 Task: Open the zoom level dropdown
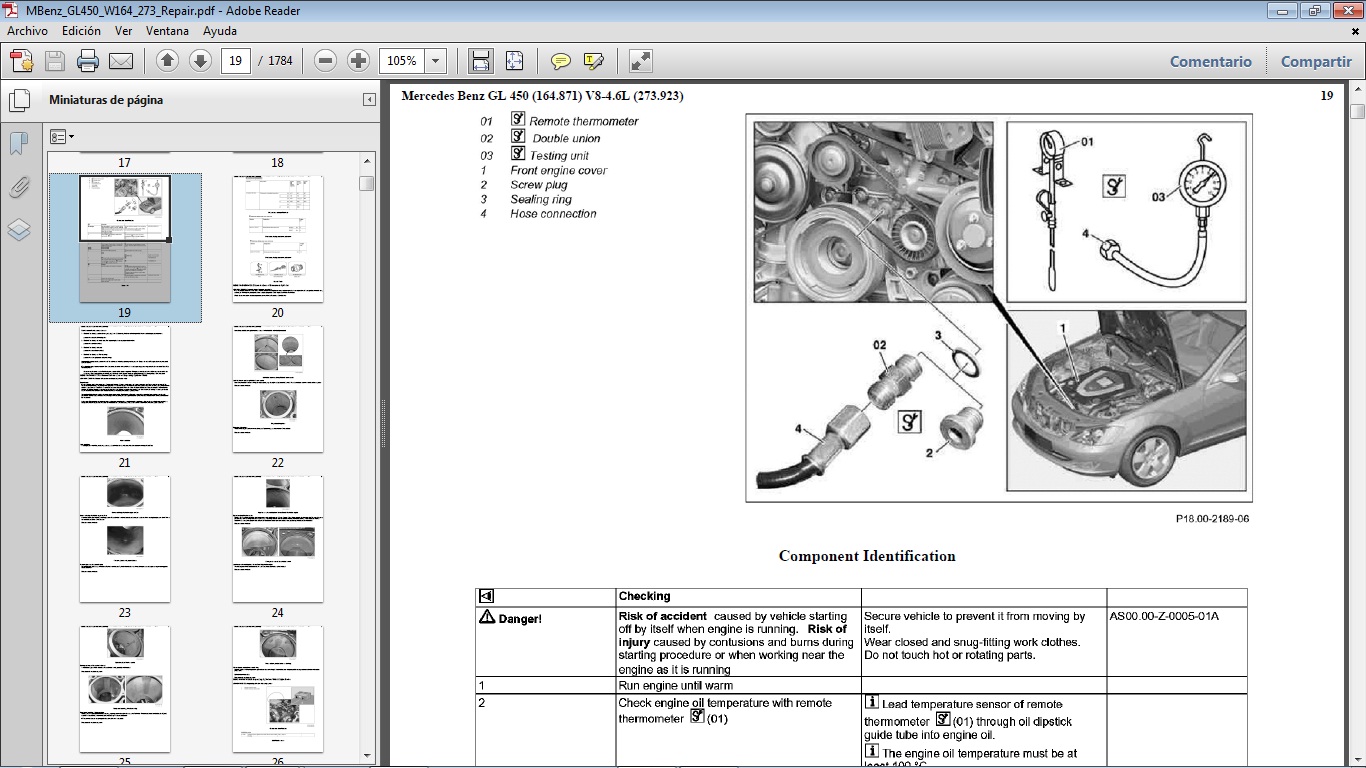(436, 61)
